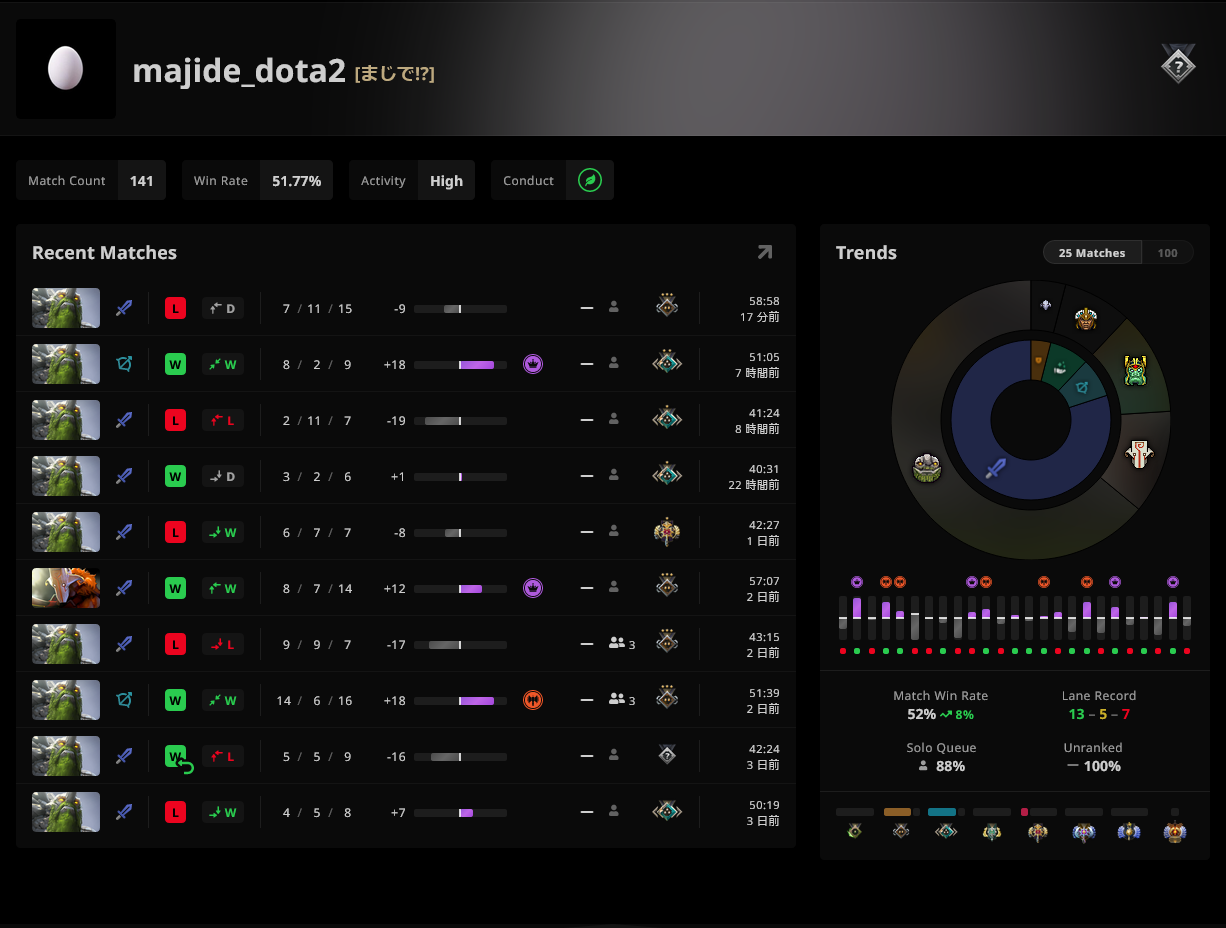Switch Trends to 100 matches
The height and width of the screenshot is (928, 1226).
1167,253
